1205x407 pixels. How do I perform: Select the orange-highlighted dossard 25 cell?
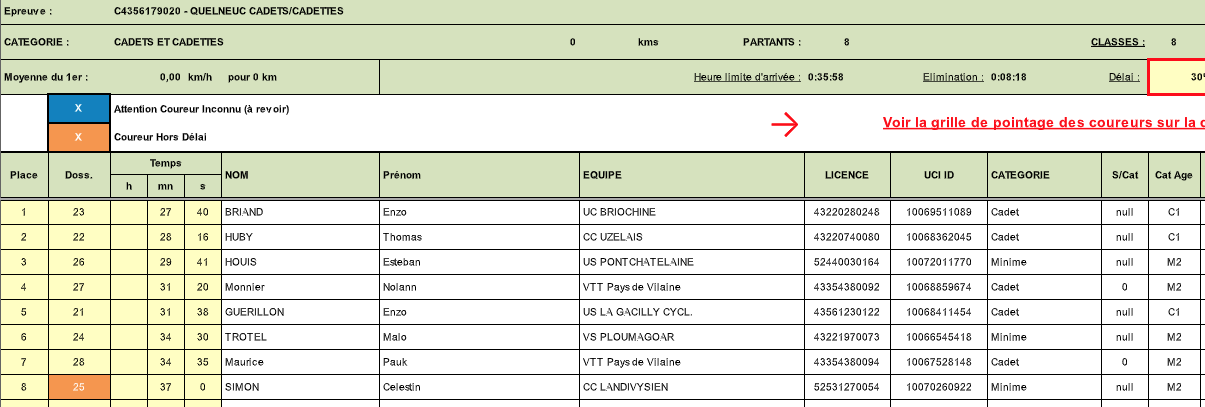click(78, 387)
